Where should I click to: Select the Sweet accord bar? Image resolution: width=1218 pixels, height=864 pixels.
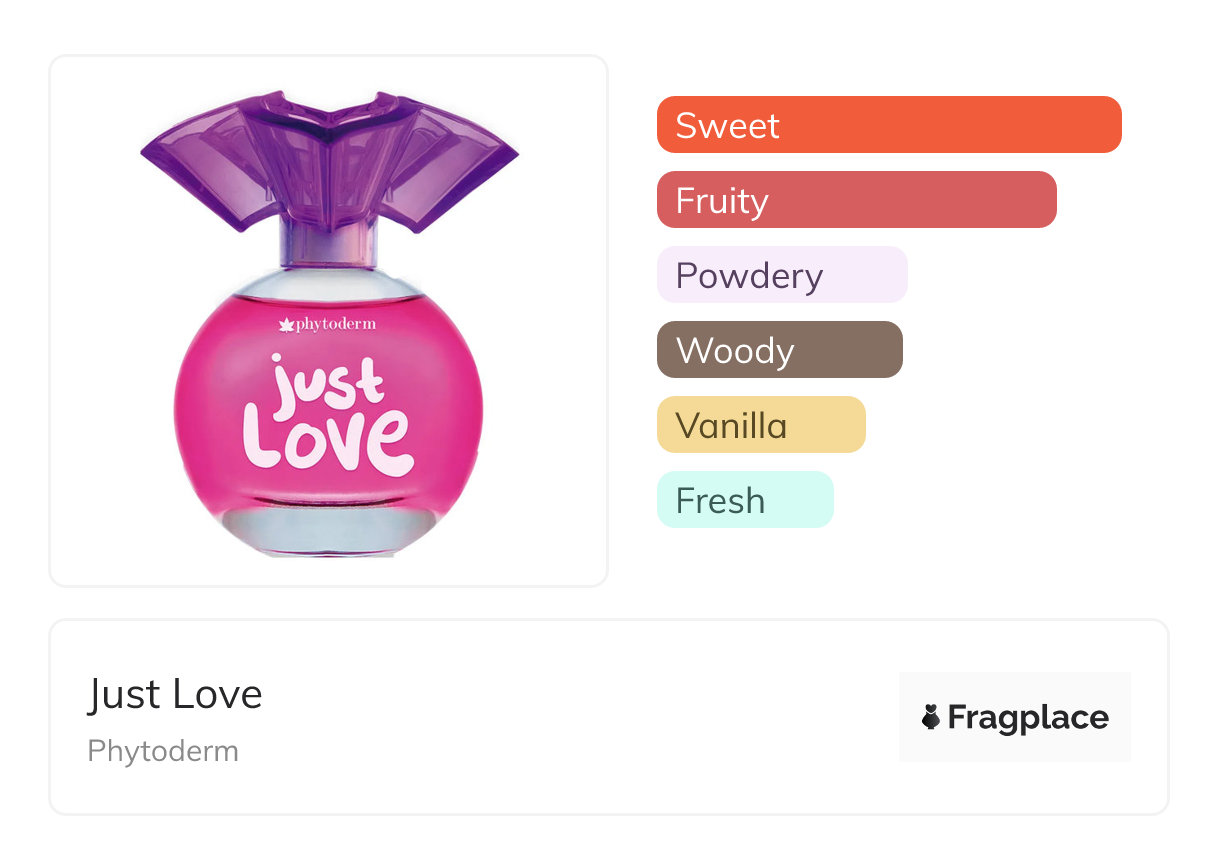tap(889, 125)
